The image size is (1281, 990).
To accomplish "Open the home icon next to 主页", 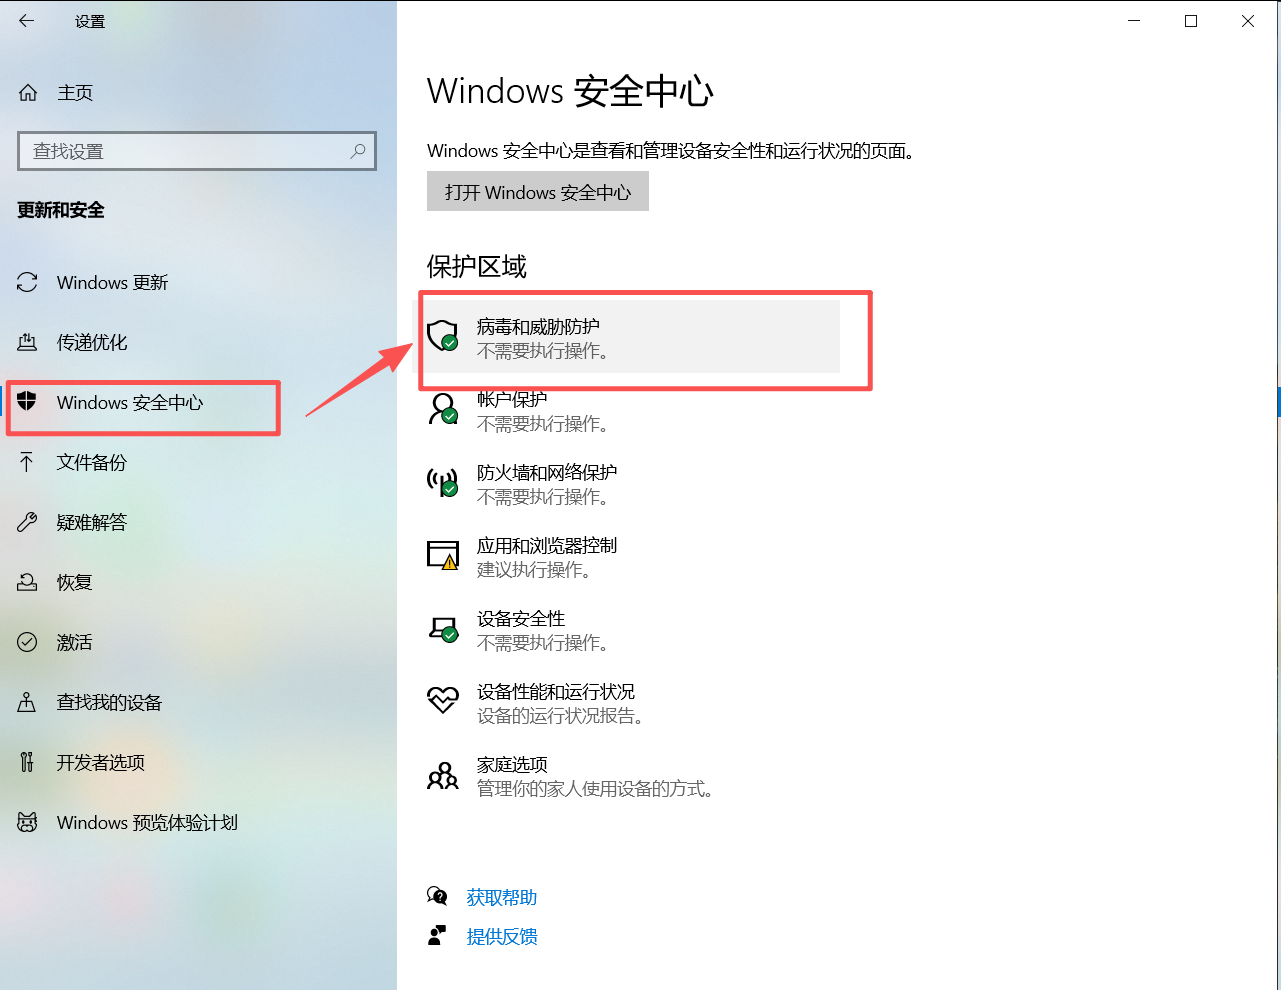I will coord(28,93).
